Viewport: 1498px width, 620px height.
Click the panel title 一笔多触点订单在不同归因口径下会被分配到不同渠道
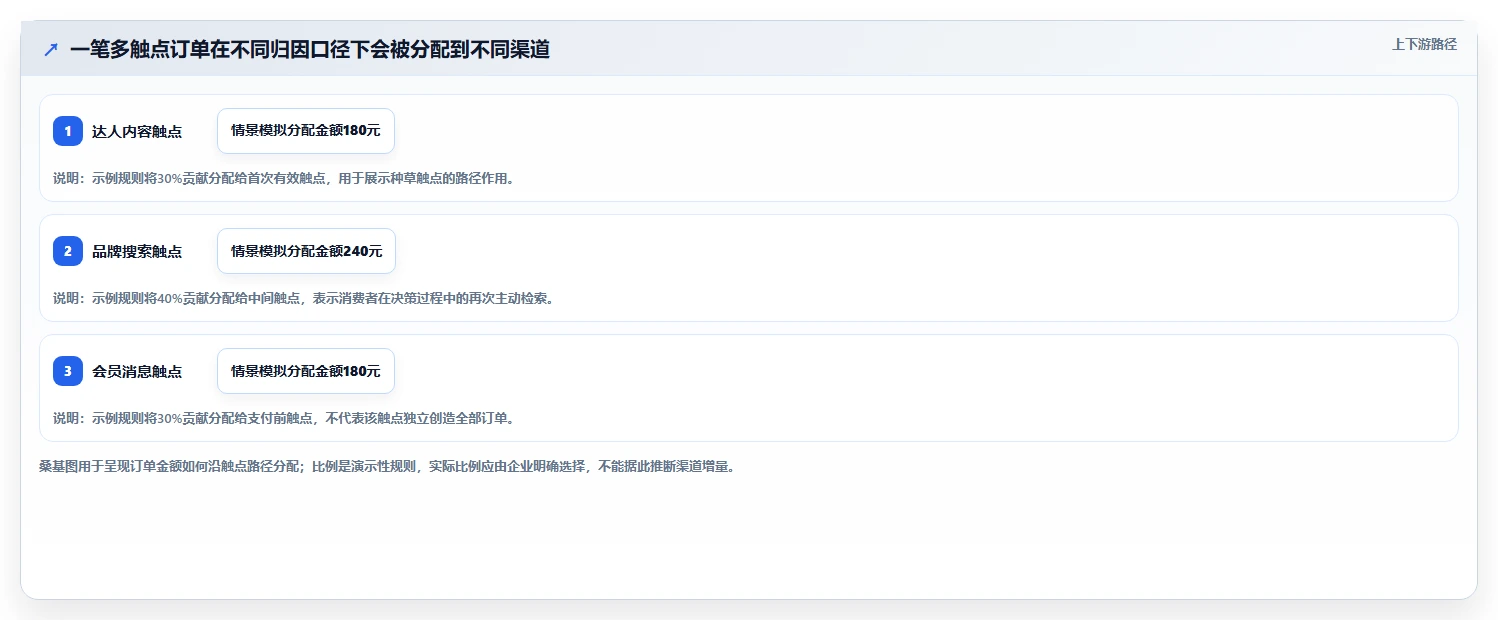(x=310, y=49)
